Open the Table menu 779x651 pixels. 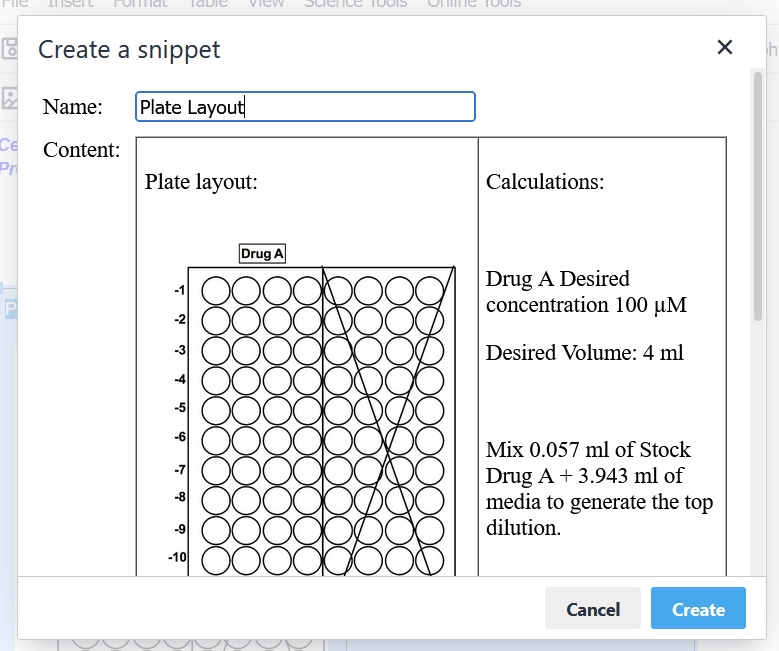(208, 4)
